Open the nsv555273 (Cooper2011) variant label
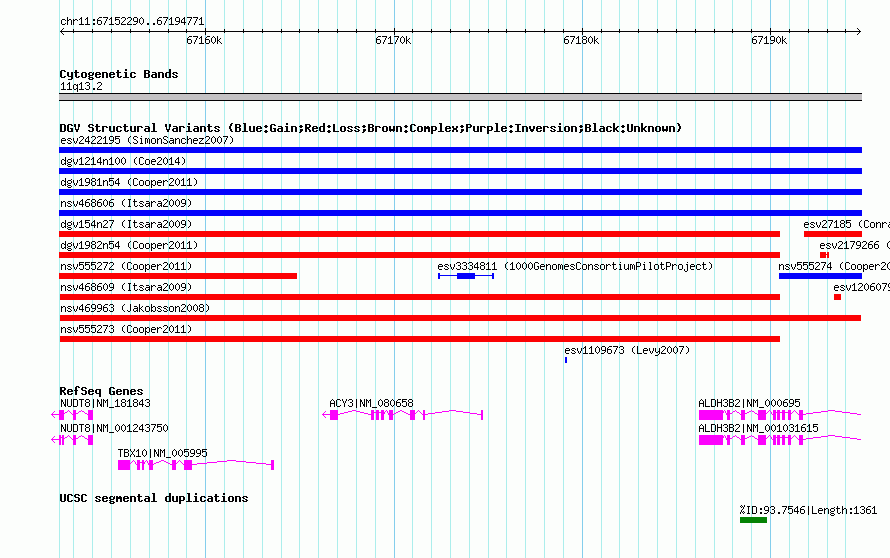Screen dimensions: 890x558 point(126,329)
